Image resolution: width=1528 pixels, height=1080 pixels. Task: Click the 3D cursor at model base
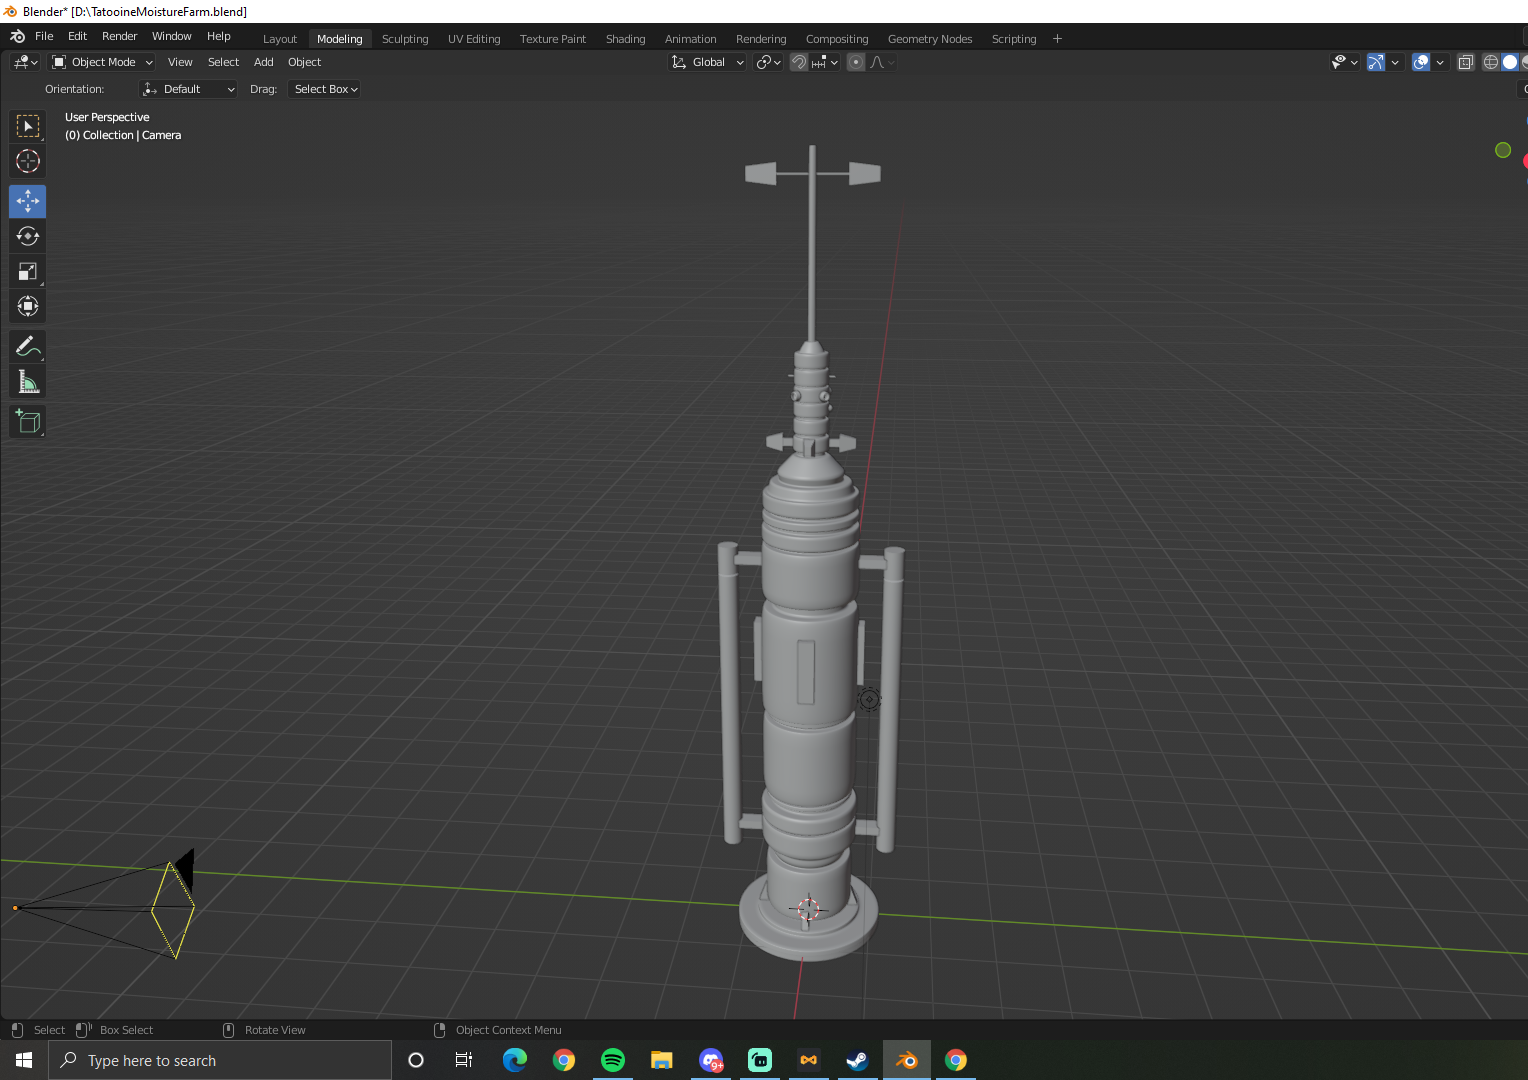pos(808,909)
